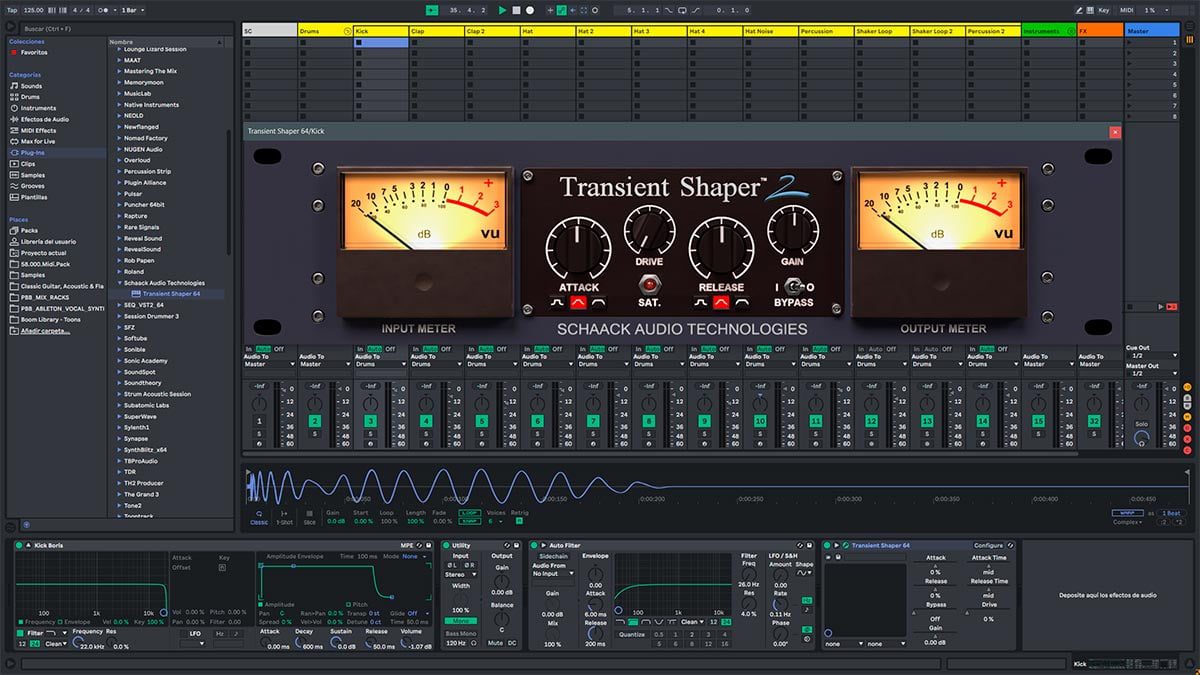Select the Kick track header
1200x675 pixels.
pyautogui.click(x=381, y=31)
